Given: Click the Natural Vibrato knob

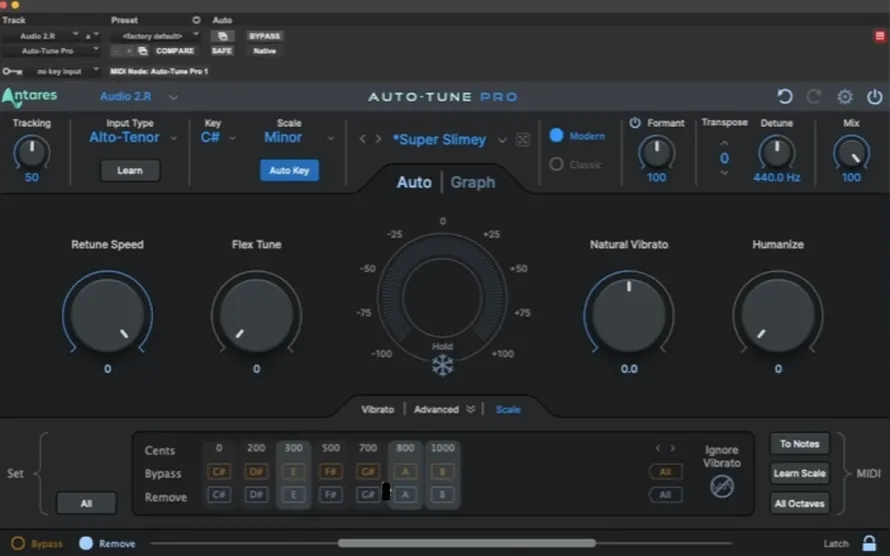Looking at the screenshot, I should (629, 315).
